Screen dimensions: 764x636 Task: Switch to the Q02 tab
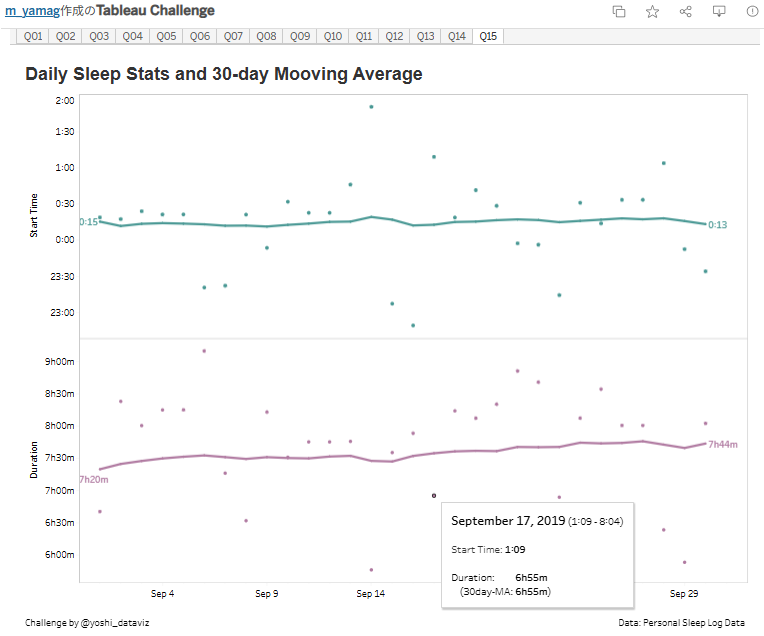click(x=65, y=36)
